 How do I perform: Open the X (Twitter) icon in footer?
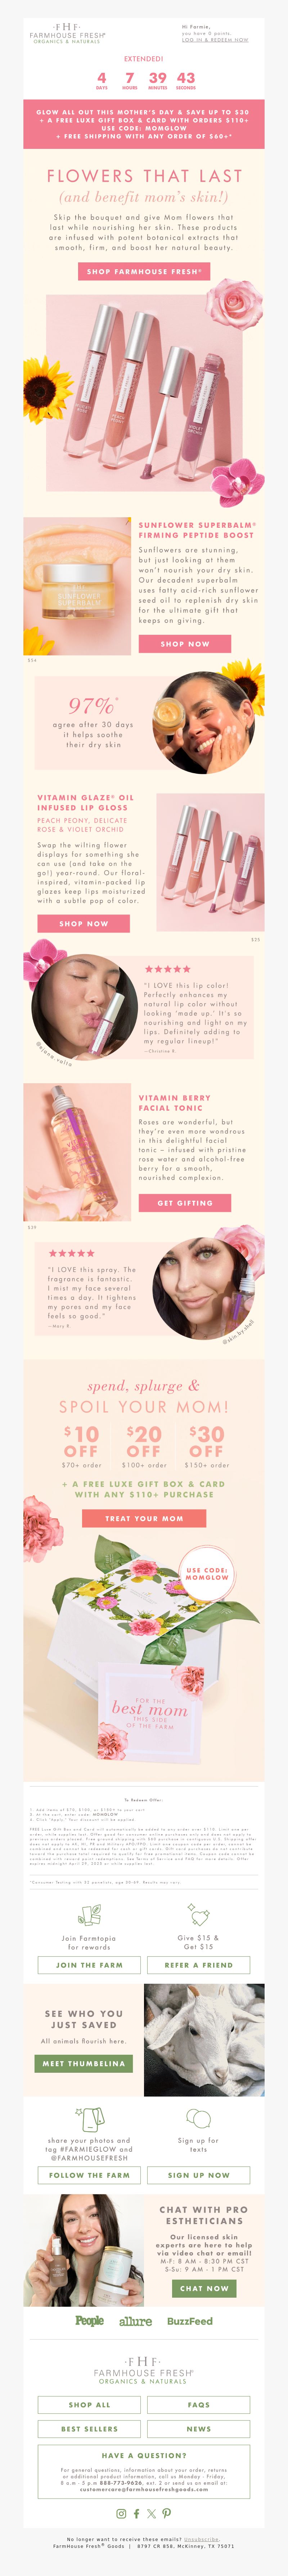(151, 2513)
